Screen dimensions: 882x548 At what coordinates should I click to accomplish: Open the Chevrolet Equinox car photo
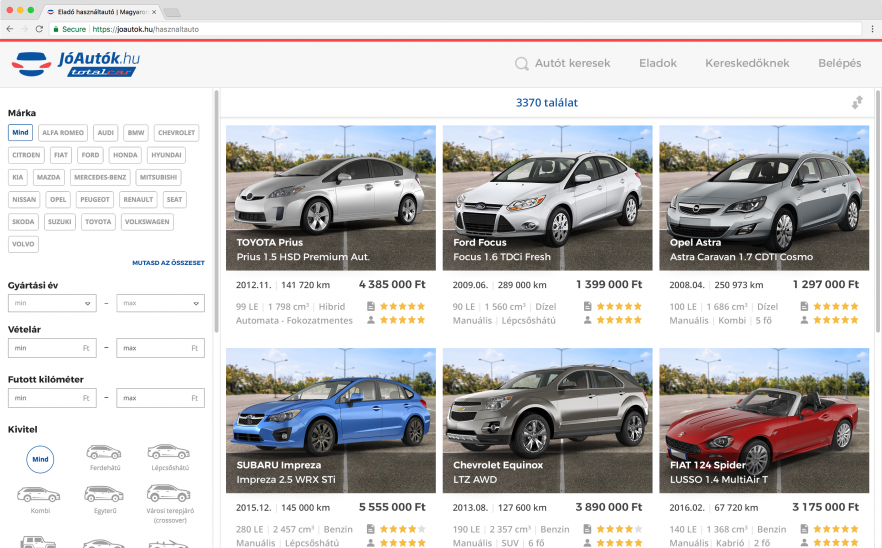pos(547,420)
